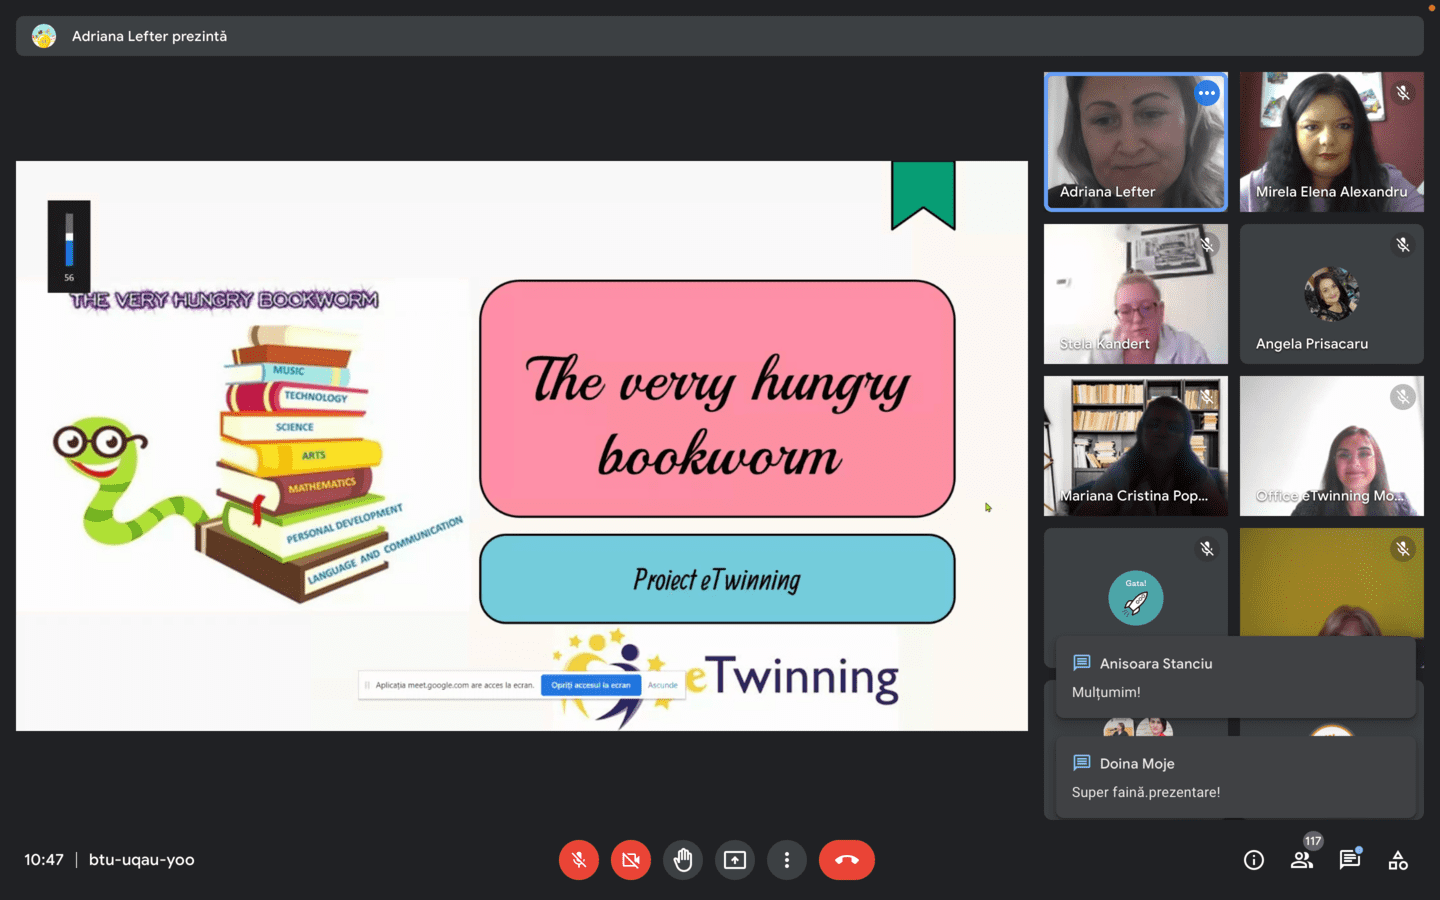This screenshot has width=1440, height=900.
Task: Click Angela Prisacaru's profile avatar
Action: pyautogui.click(x=1332, y=294)
